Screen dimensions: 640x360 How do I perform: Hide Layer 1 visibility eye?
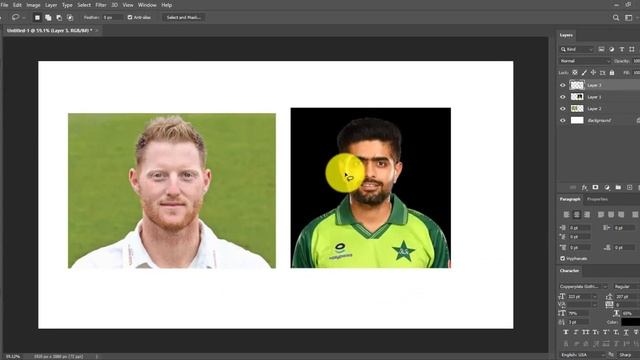[563, 97]
